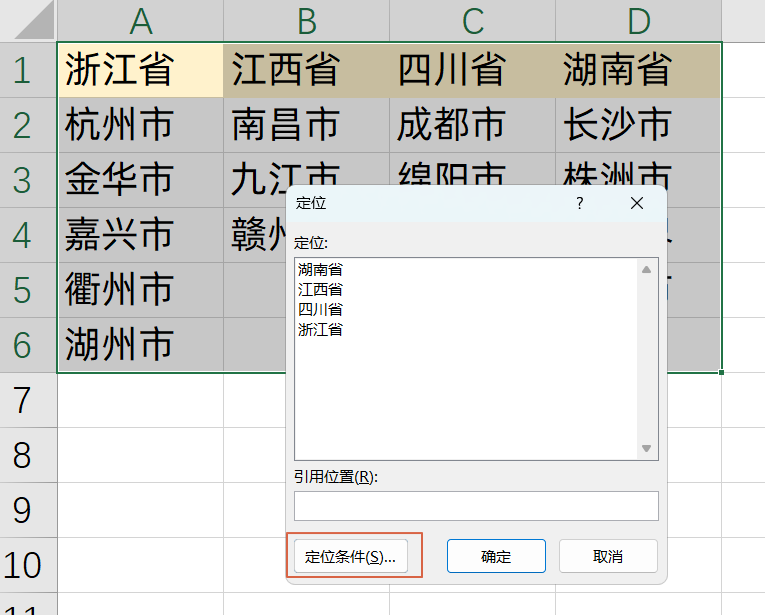Image resolution: width=765 pixels, height=615 pixels.
Task: Select row 6 header
Action: pyautogui.click(x=28, y=345)
